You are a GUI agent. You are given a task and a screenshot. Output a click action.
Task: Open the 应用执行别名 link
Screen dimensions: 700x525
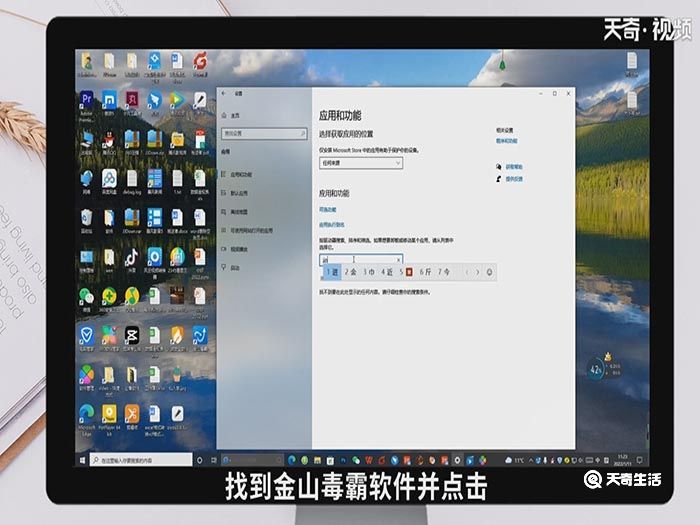pos(332,225)
